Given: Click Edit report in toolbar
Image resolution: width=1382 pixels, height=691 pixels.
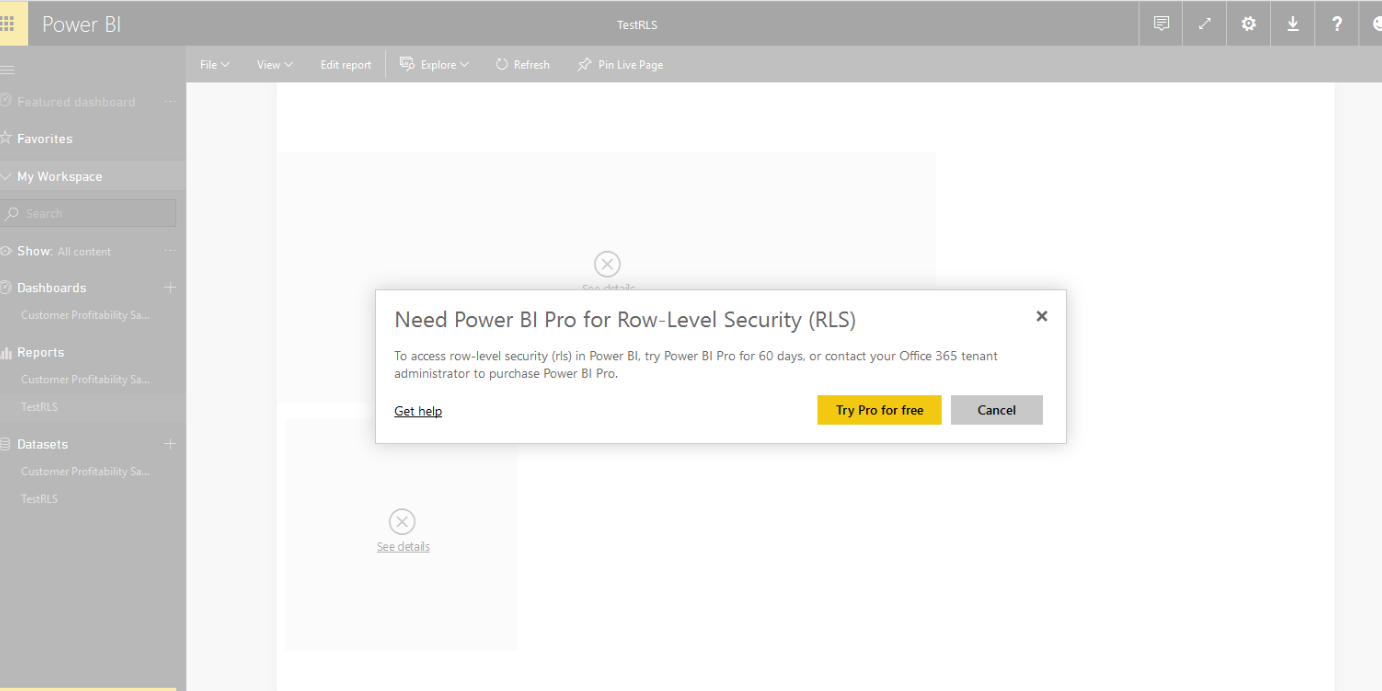Looking at the screenshot, I should pyautogui.click(x=346, y=65).
